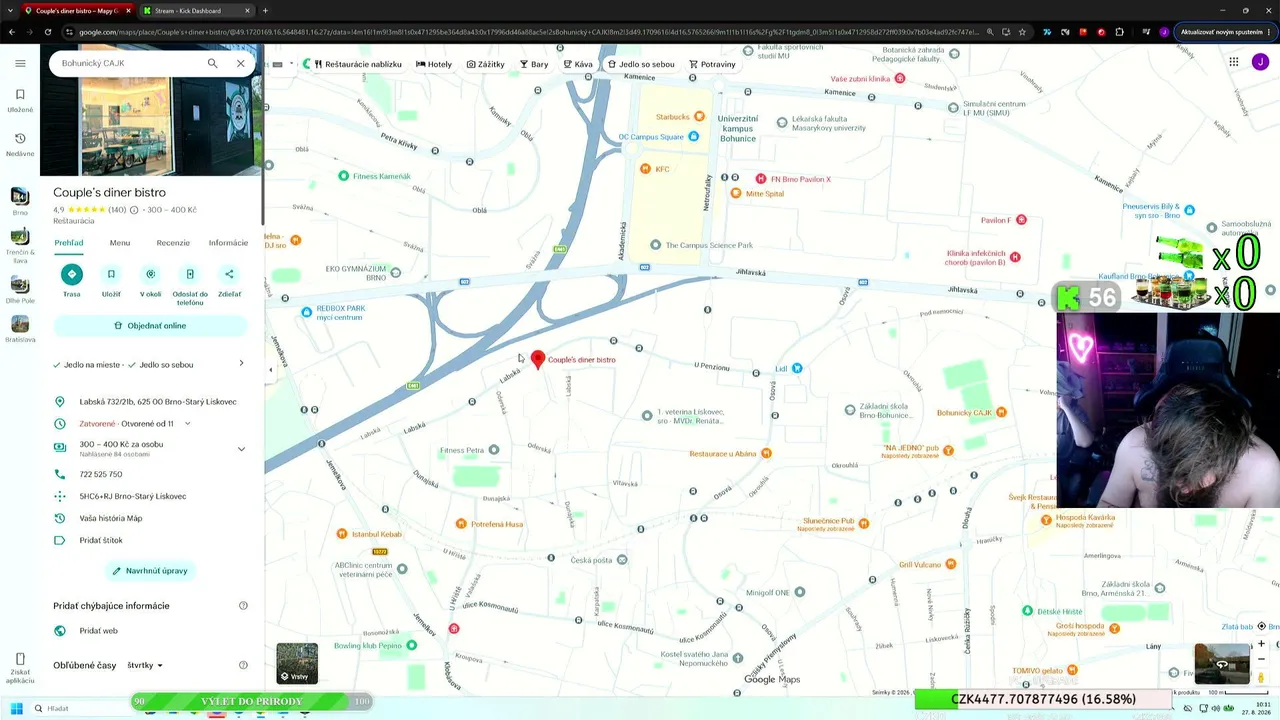Open the Uložené saved places sidebar item
This screenshot has width=1280, height=720.
pos(20,101)
